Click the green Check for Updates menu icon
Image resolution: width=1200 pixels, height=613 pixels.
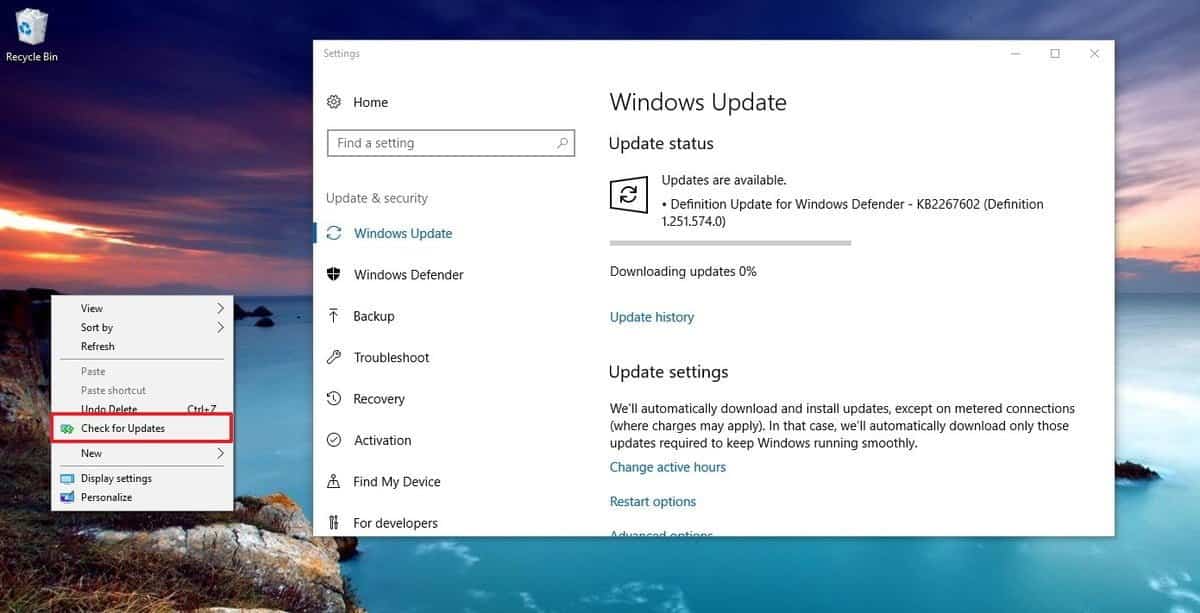click(x=67, y=429)
